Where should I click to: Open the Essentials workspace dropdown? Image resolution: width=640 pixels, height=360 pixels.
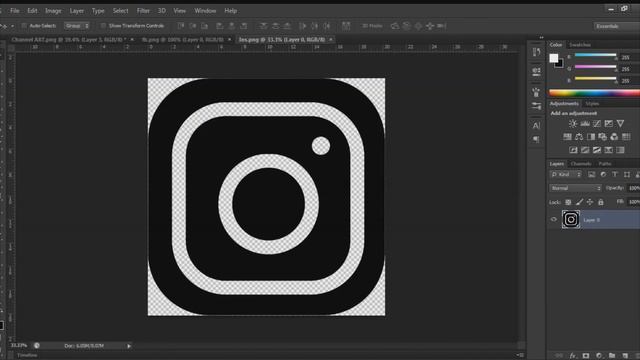(616, 26)
